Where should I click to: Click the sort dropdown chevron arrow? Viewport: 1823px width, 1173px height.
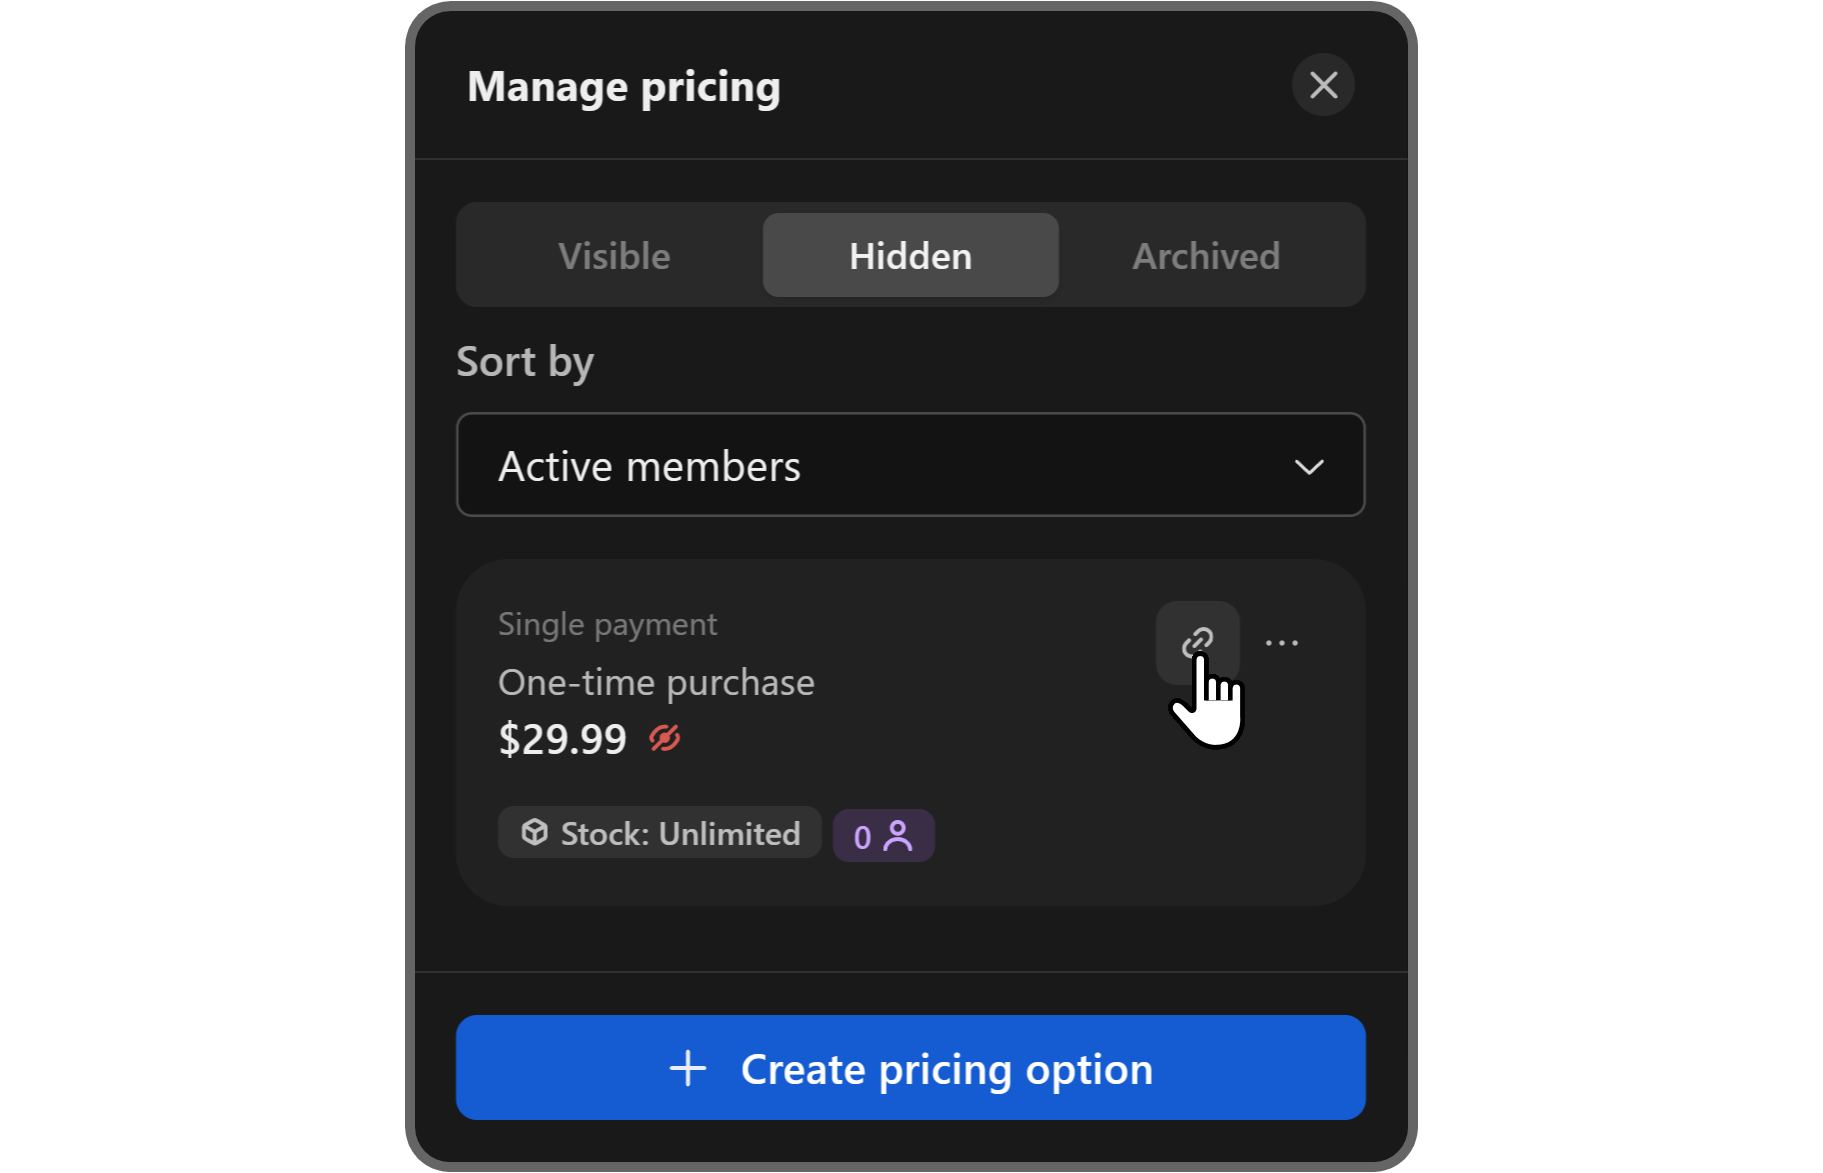click(x=1309, y=467)
